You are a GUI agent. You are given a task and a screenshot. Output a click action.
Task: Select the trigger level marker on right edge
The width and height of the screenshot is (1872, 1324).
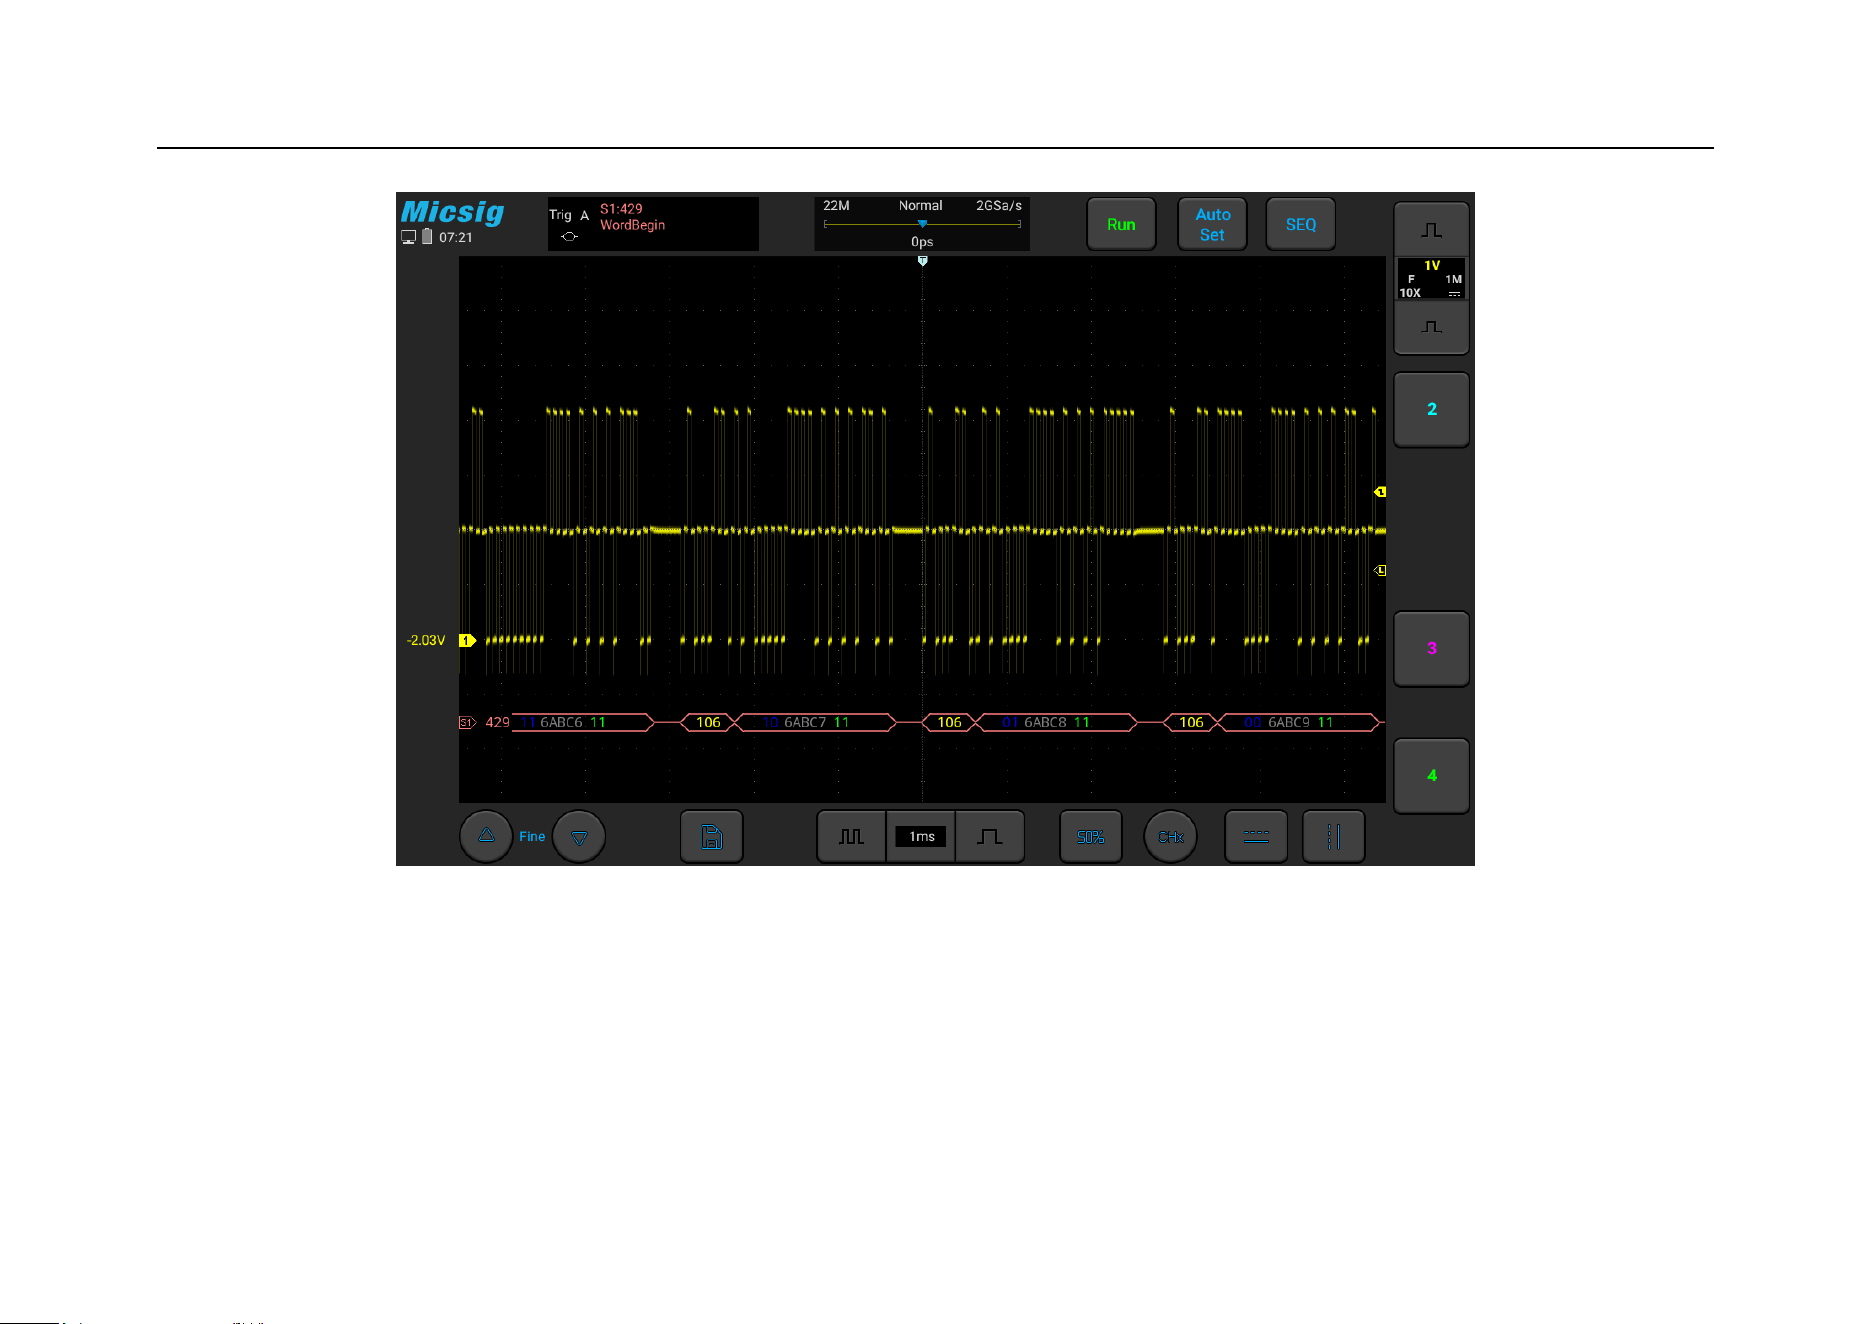click(x=1380, y=492)
